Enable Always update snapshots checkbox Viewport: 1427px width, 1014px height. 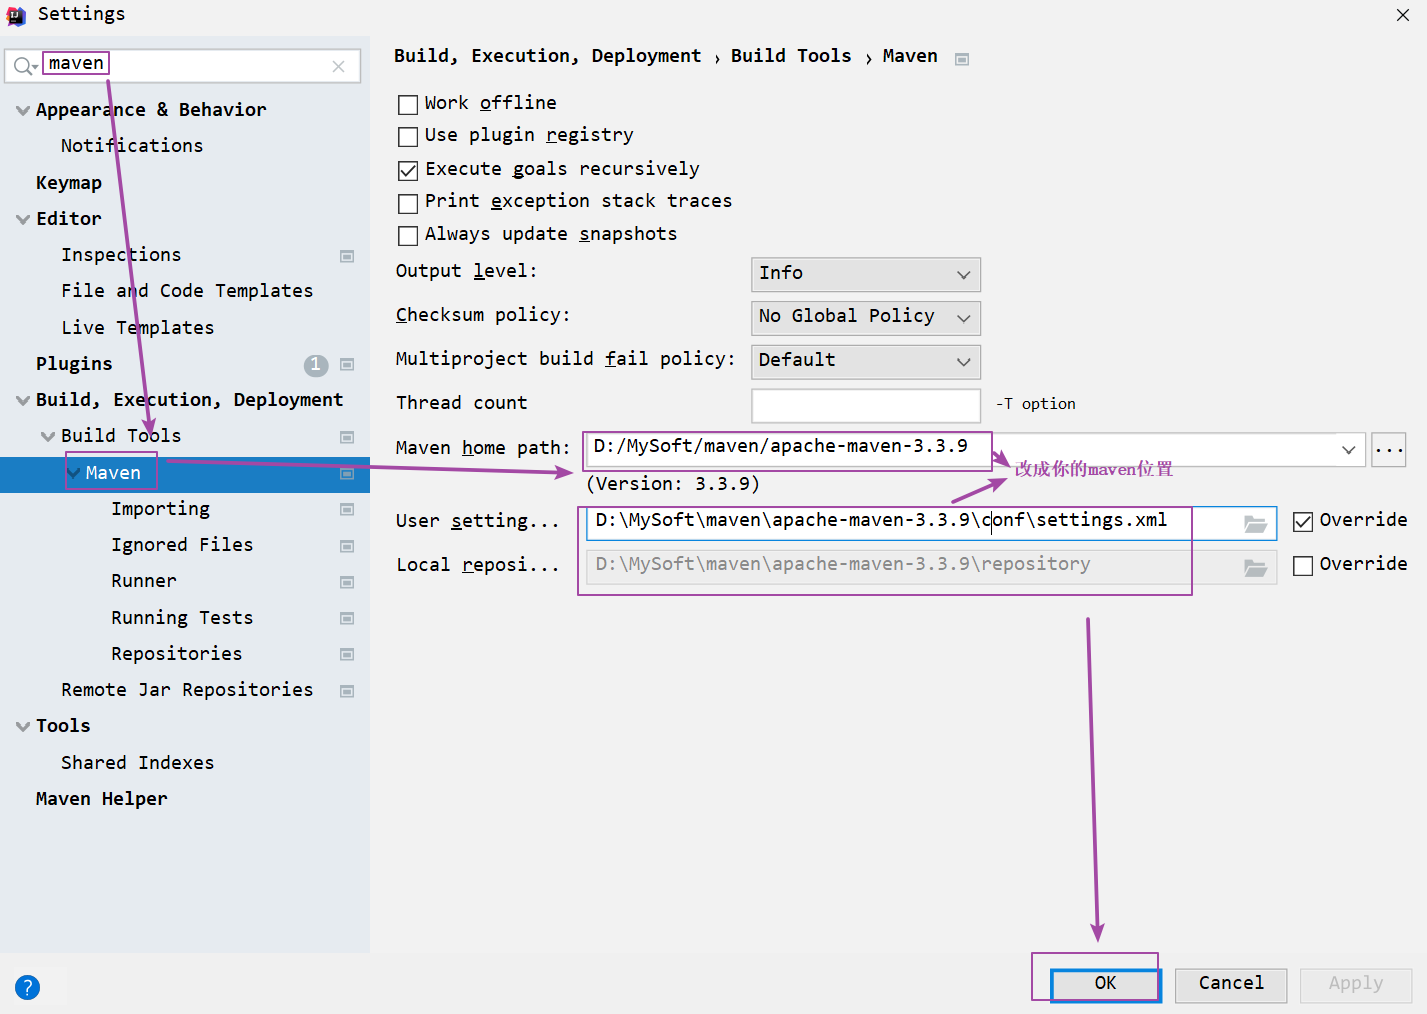(x=408, y=235)
